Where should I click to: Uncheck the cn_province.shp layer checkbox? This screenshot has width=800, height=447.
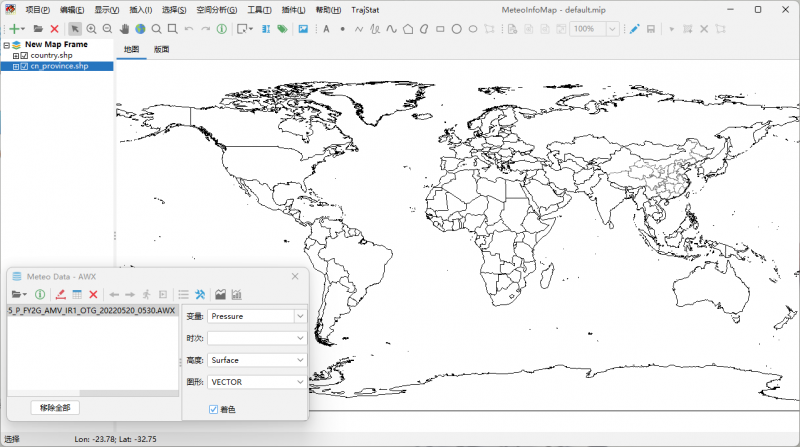[x=24, y=66]
